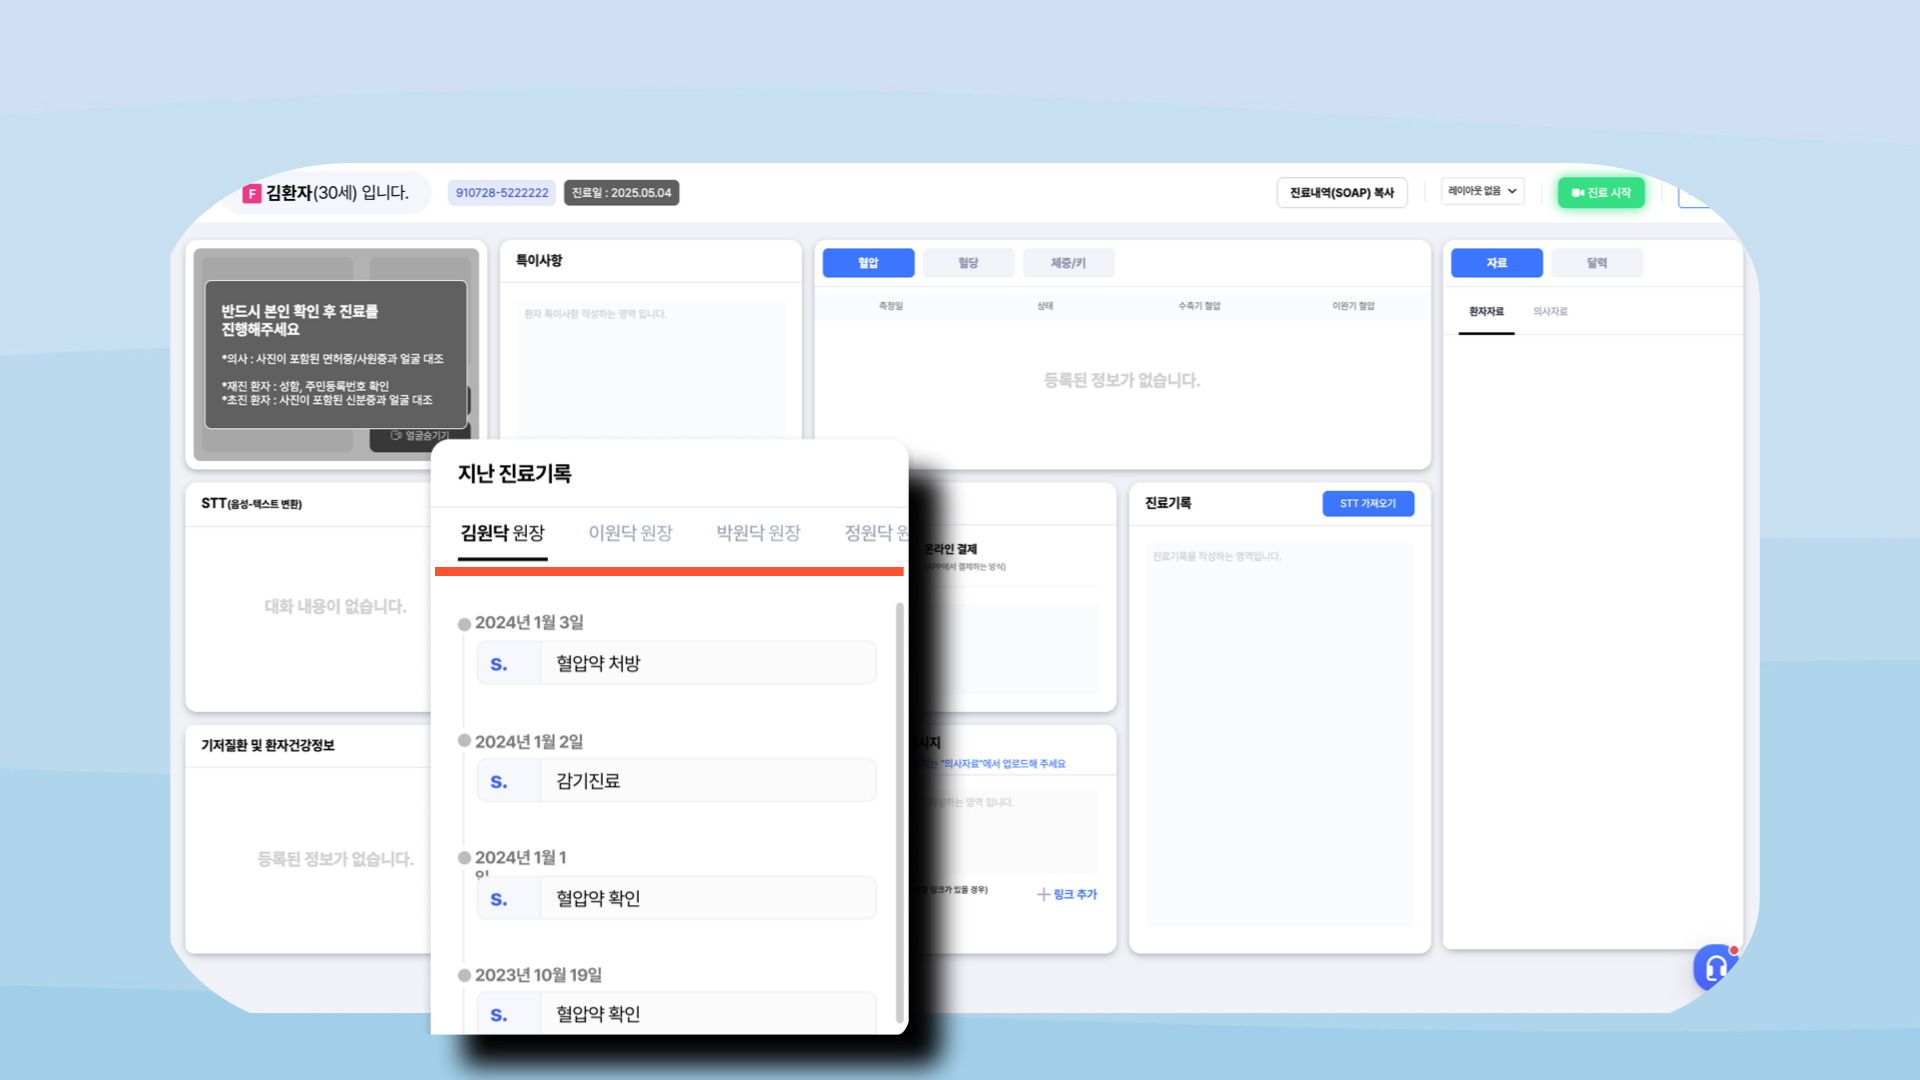Click the camera icon on 진료 시작

pyautogui.click(x=1577, y=193)
